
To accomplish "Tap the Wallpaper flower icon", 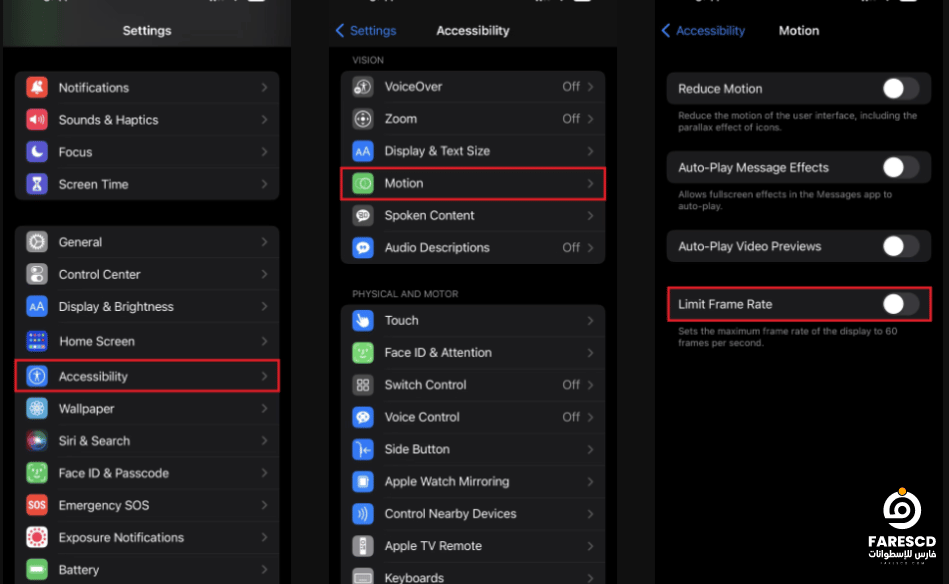I will point(37,408).
